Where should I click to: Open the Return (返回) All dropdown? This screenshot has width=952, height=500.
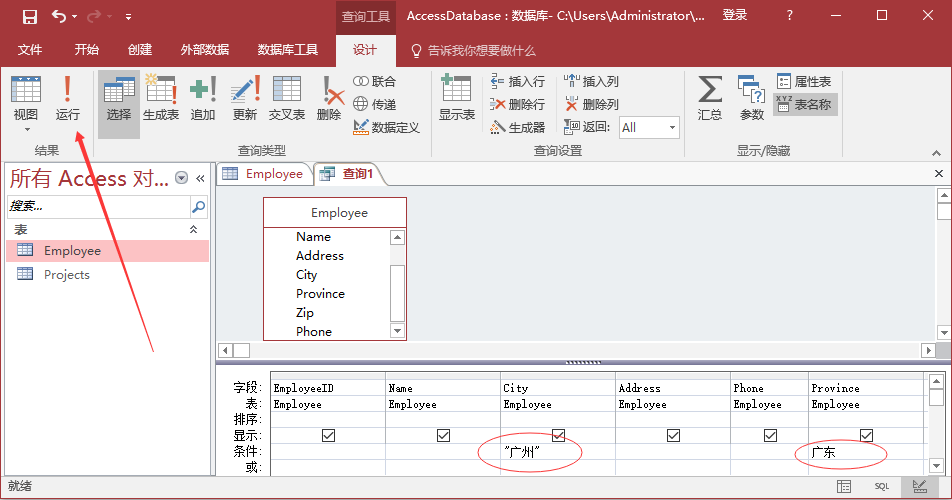click(671, 127)
